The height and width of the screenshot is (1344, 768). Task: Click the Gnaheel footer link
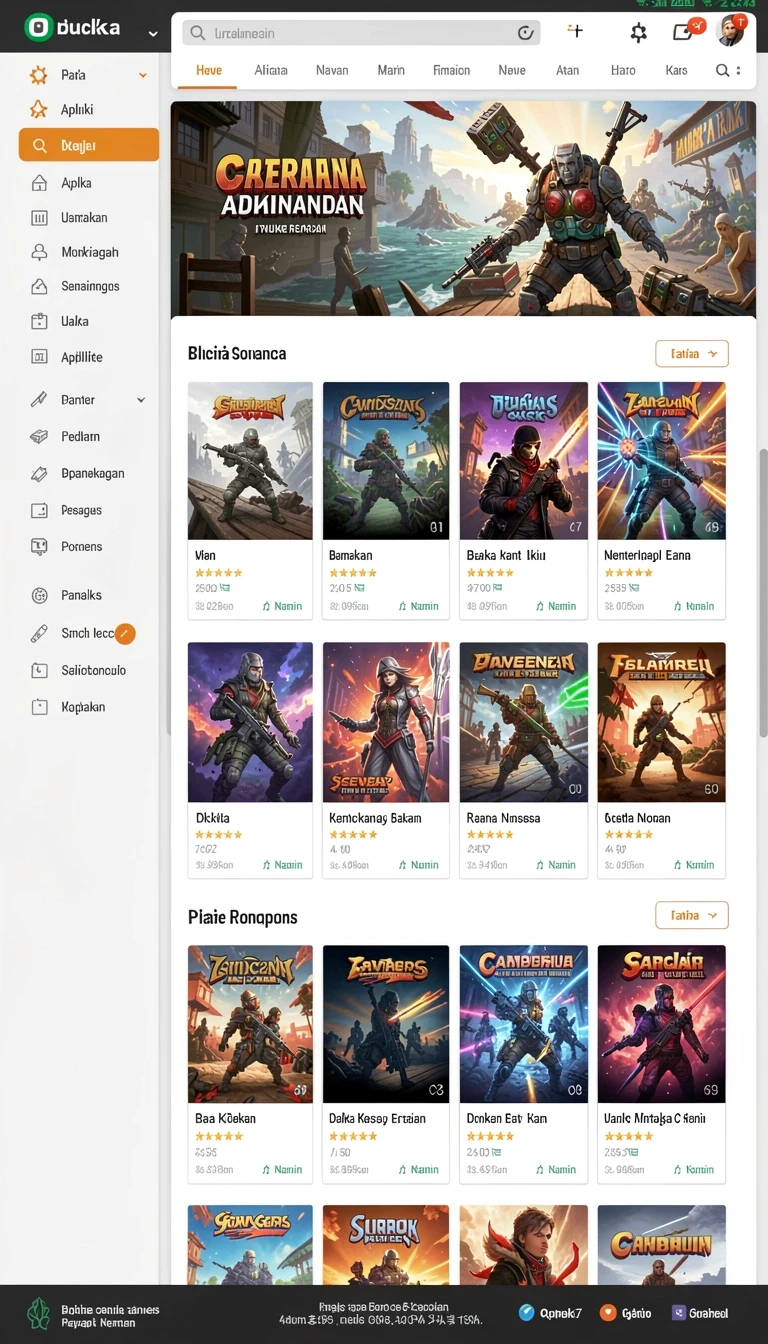700,1313
